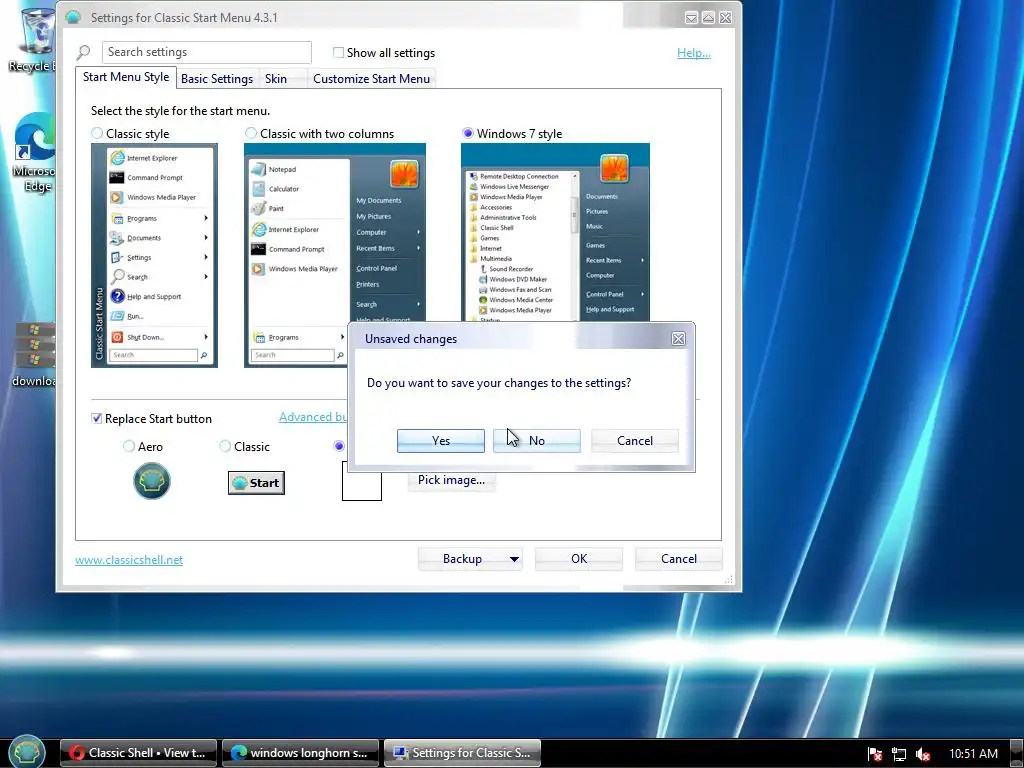This screenshot has width=1024, height=768.
Task: Enable Show all settings checkbox
Action: pos(338,53)
